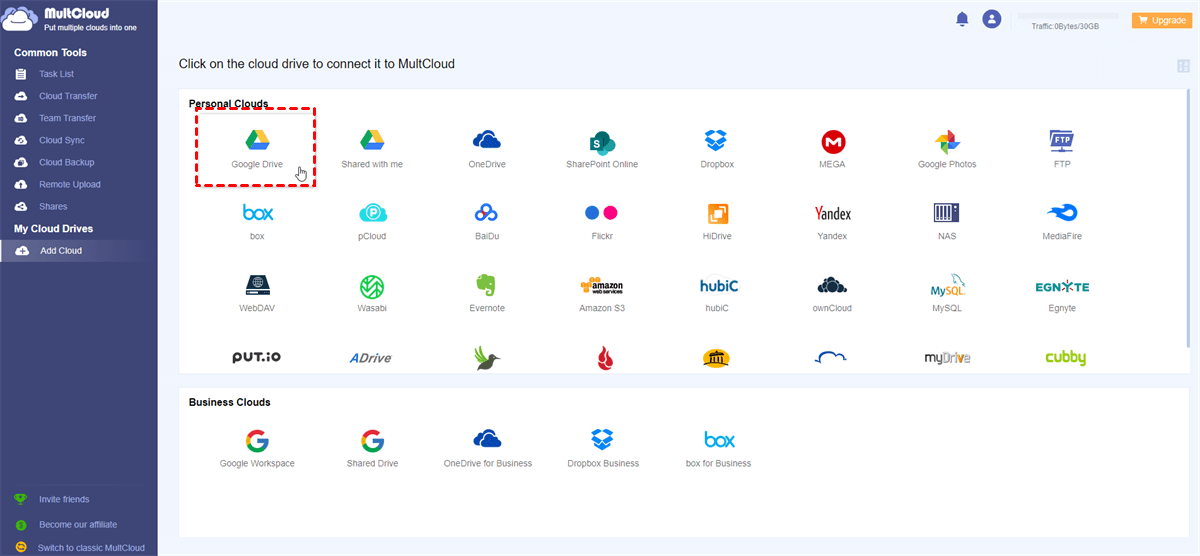Connect Flickr account
1200x556 pixels.
(x=602, y=221)
